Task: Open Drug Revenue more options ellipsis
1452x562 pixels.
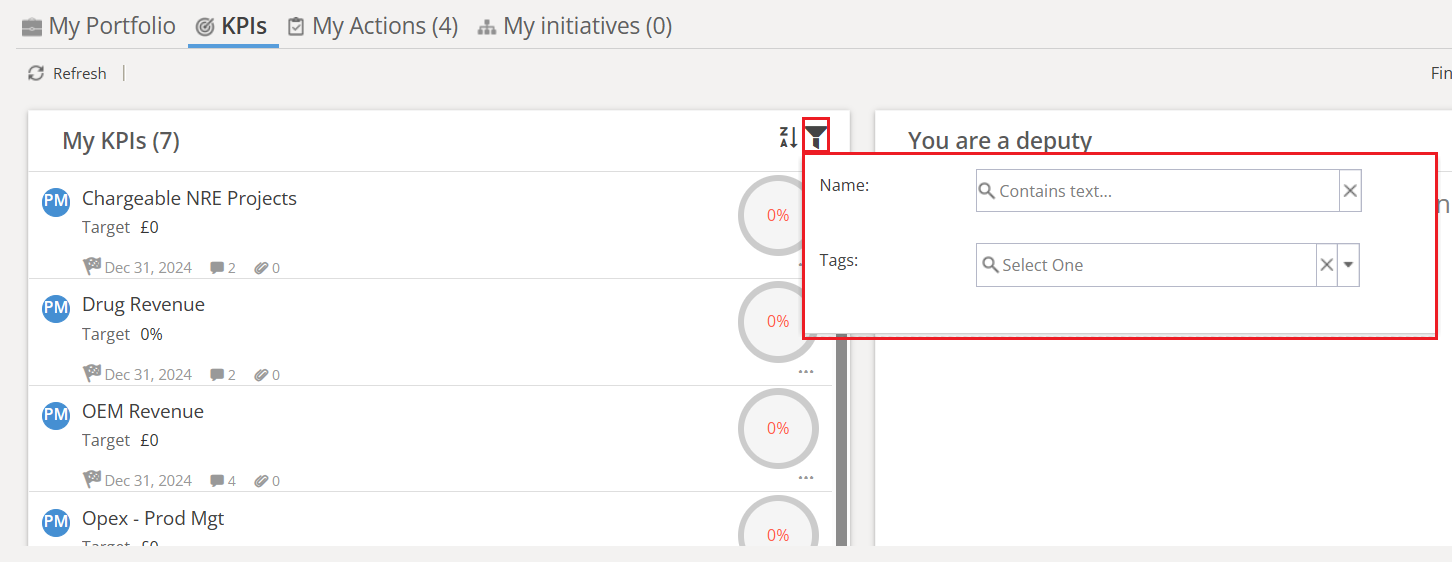Action: pyautogui.click(x=806, y=371)
